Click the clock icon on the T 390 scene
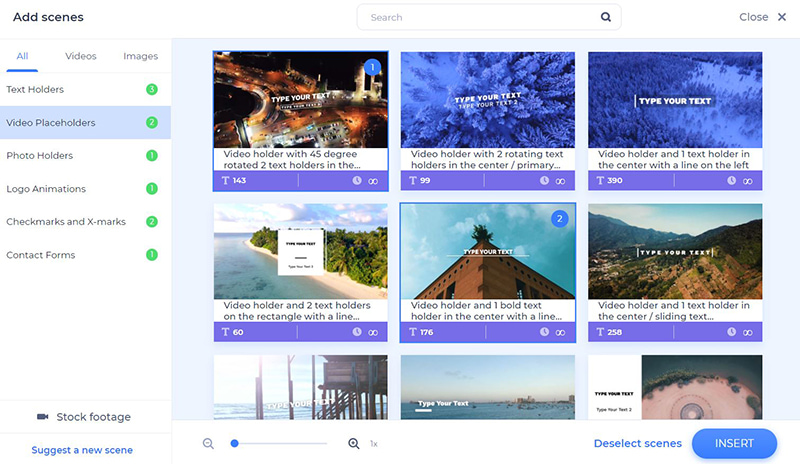The height and width of the screenshot is (464, 800). [732, 180]
